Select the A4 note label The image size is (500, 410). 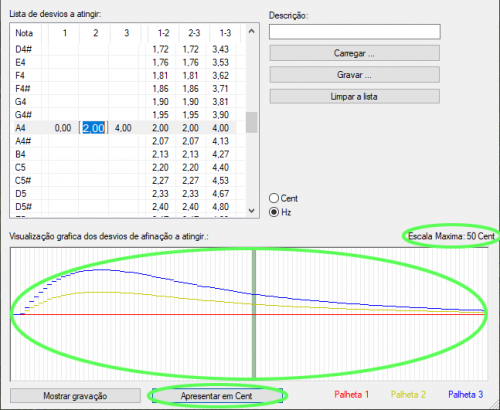[x=20, y=128]
